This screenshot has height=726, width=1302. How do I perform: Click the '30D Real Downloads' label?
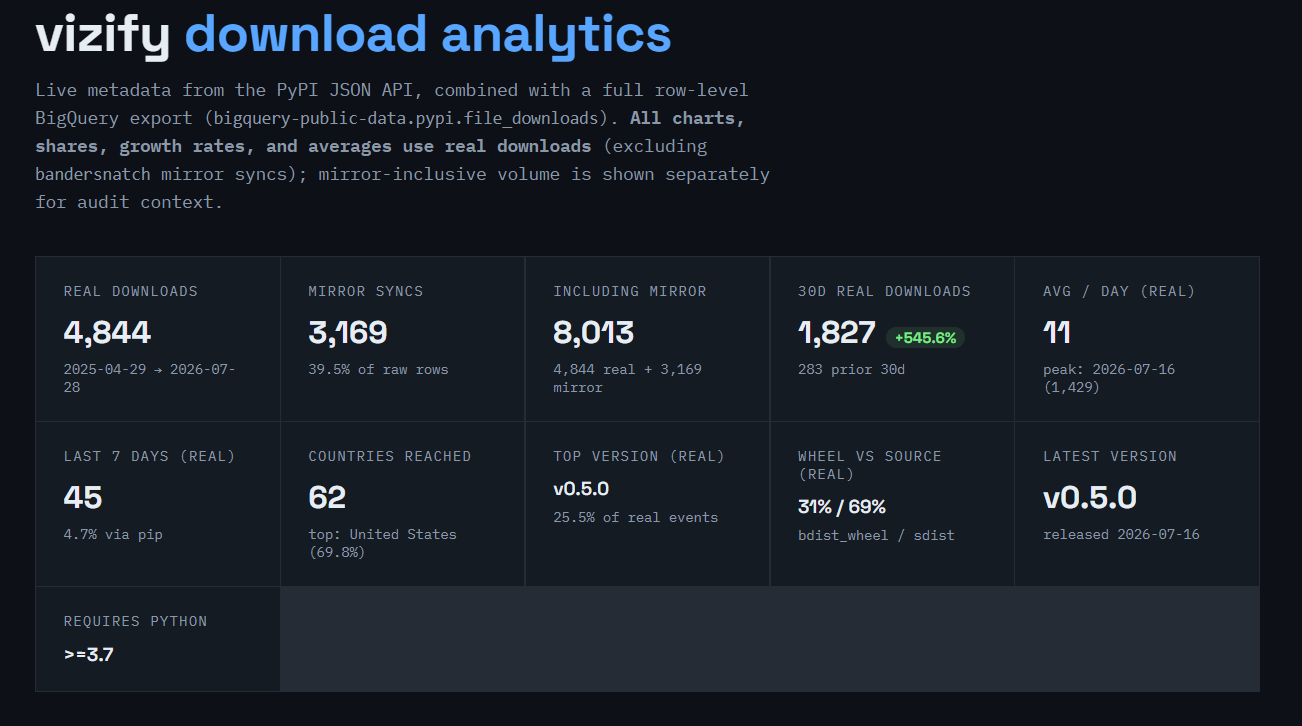[x=884, y=291]
